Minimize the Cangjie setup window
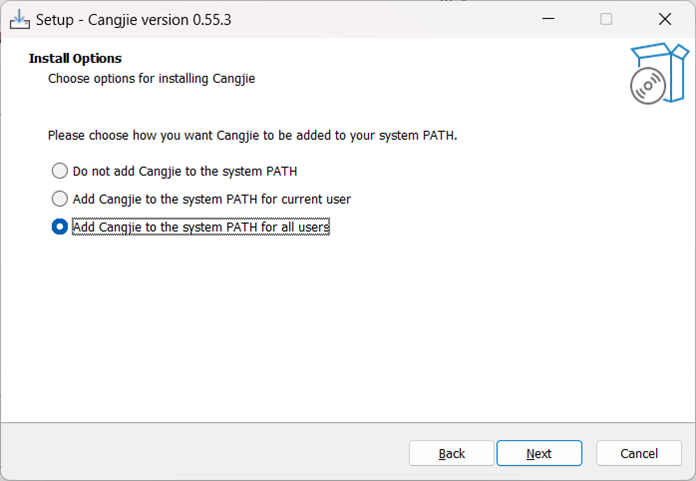696x481 pixels. (x=549, y=19)
